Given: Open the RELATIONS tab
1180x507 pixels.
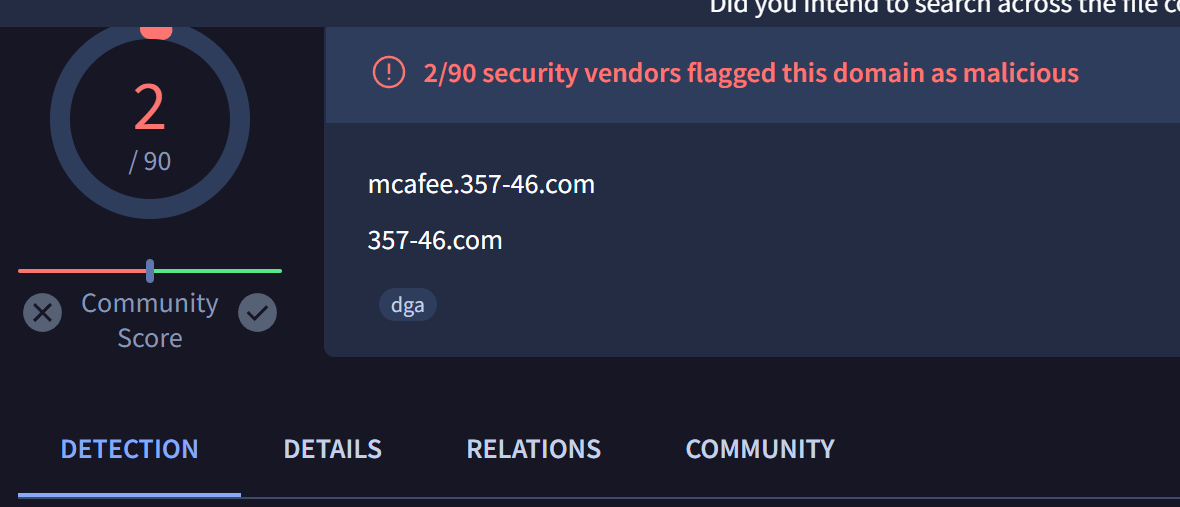Looking at the screenshot, I should pyautogui.click(x=534, y=449).
